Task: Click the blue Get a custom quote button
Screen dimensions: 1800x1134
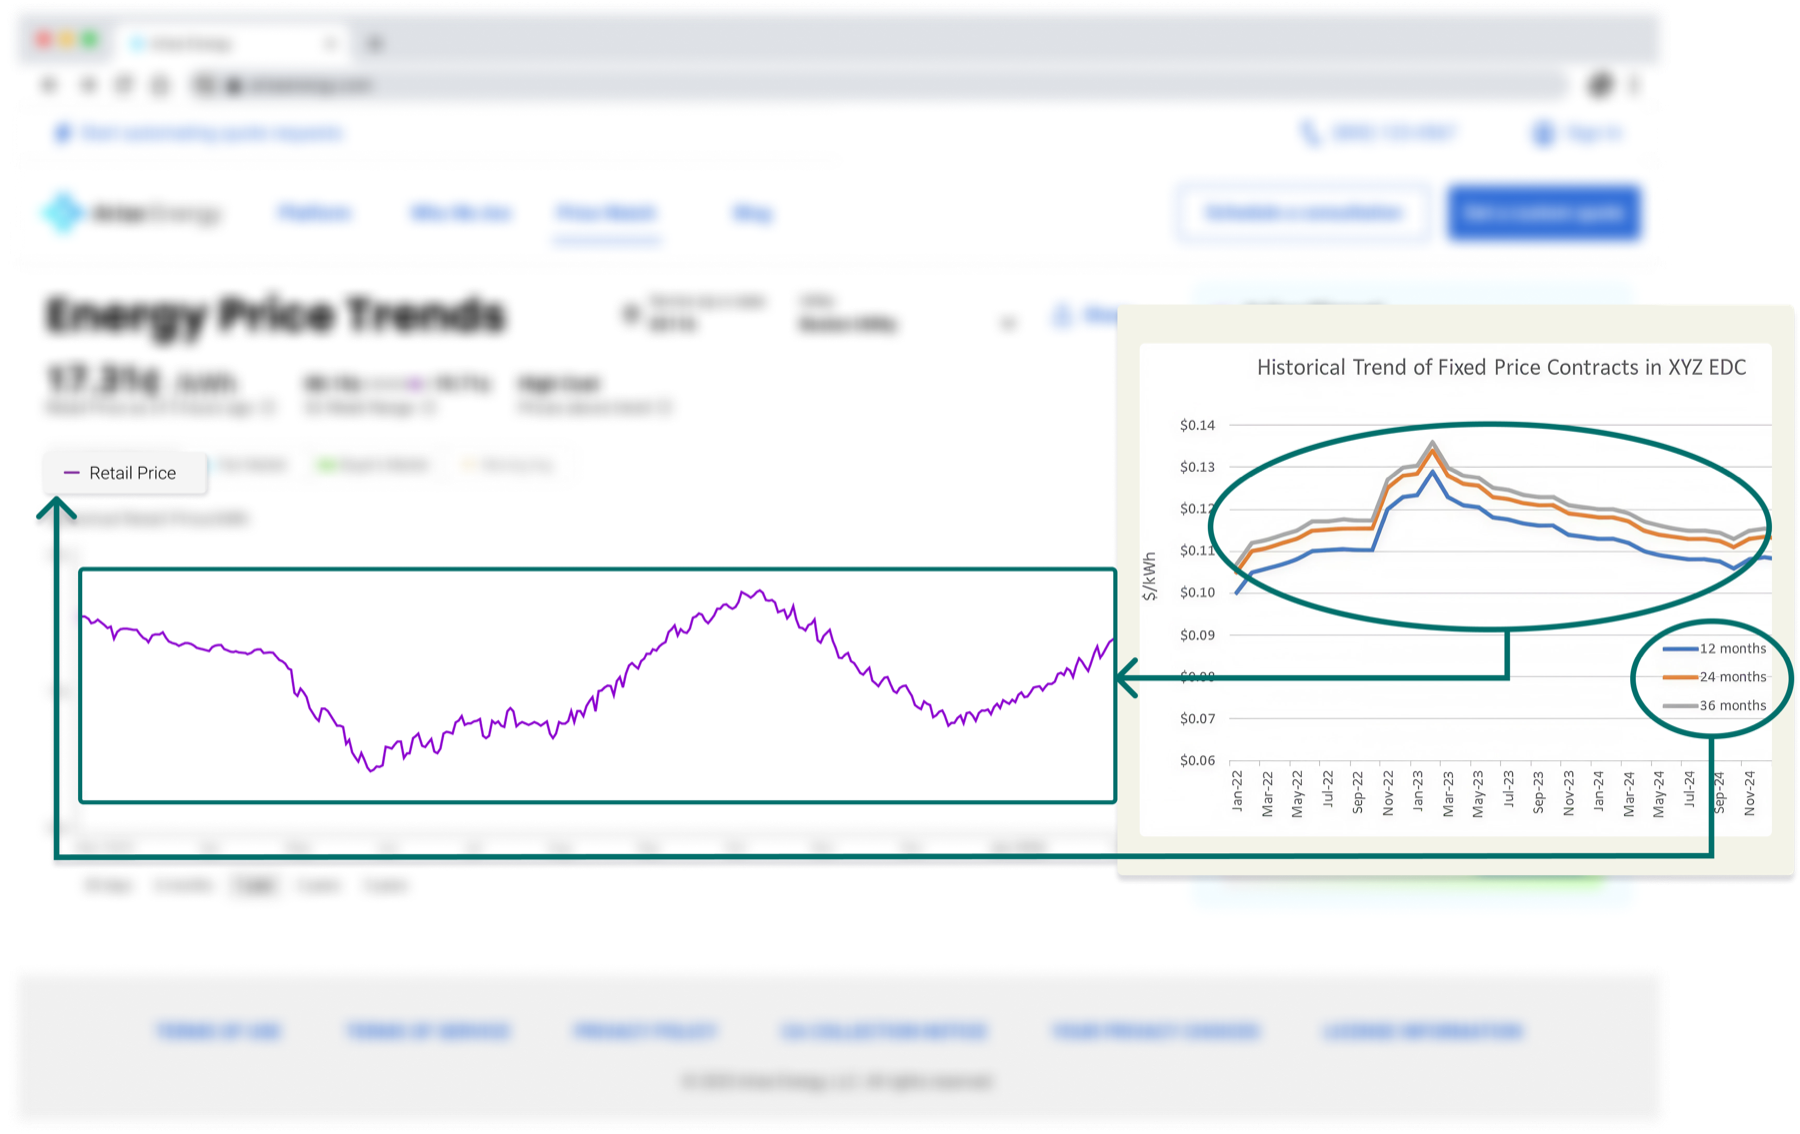Action: [1543, 212]
